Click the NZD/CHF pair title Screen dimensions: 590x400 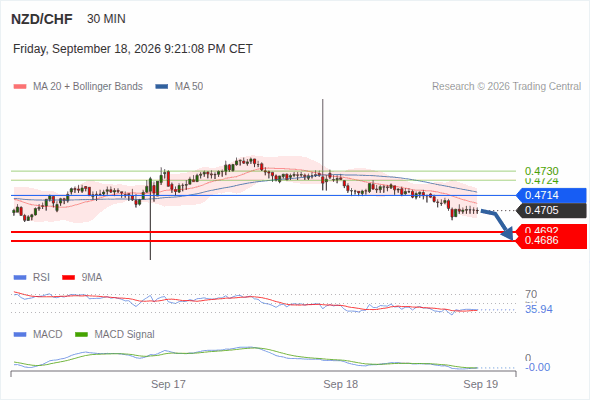(x=42, y=19)
